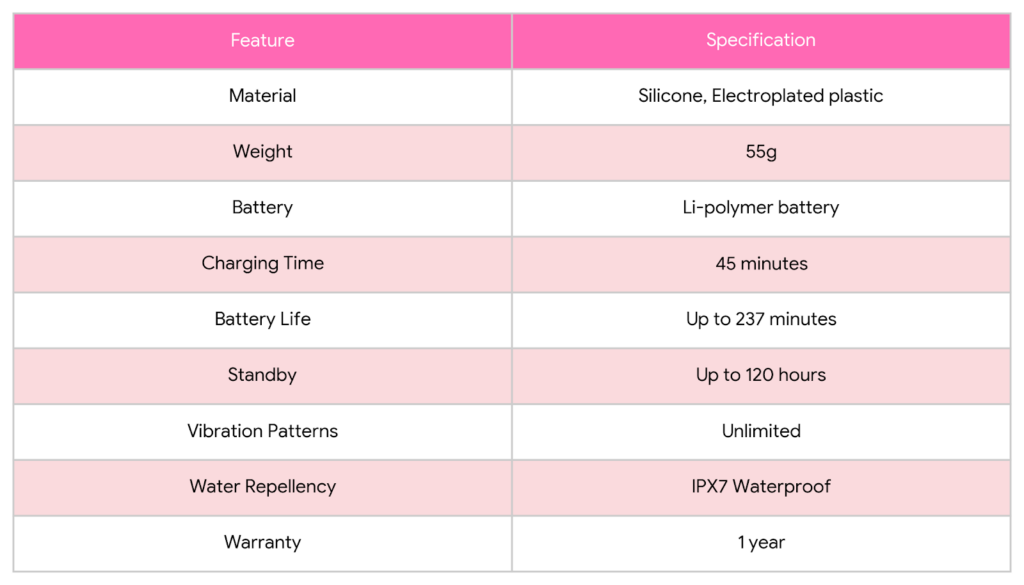This screenshot has height=585, width=1024.
Task: Click the IPX7 Waterproof cell
Action: click(760, 487)
